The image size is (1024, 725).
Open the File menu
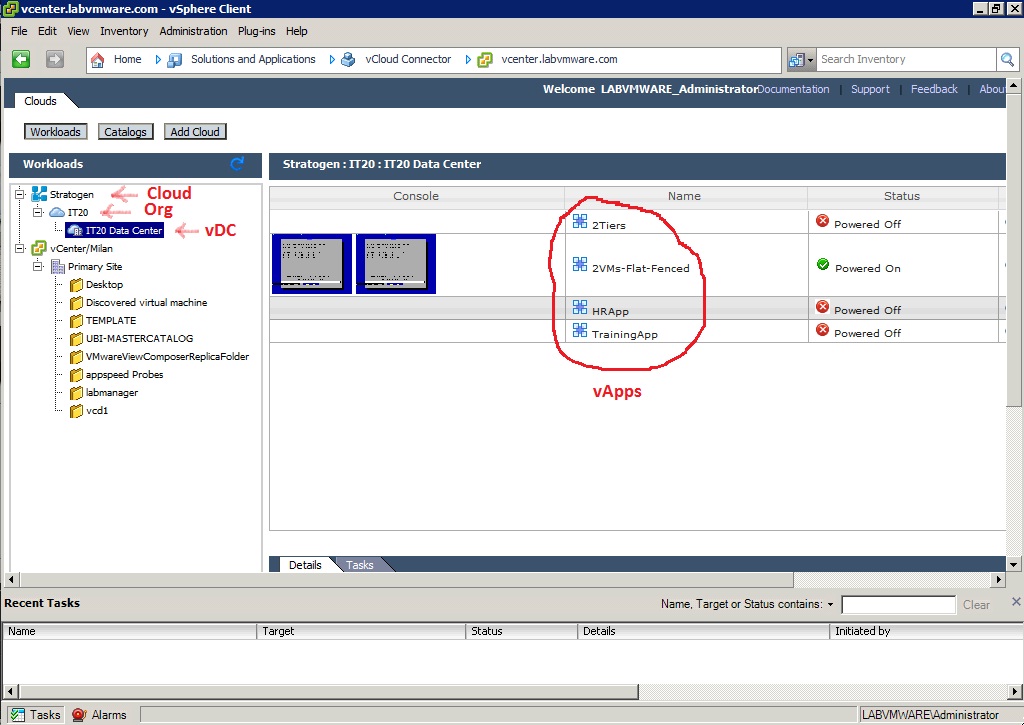19,31
